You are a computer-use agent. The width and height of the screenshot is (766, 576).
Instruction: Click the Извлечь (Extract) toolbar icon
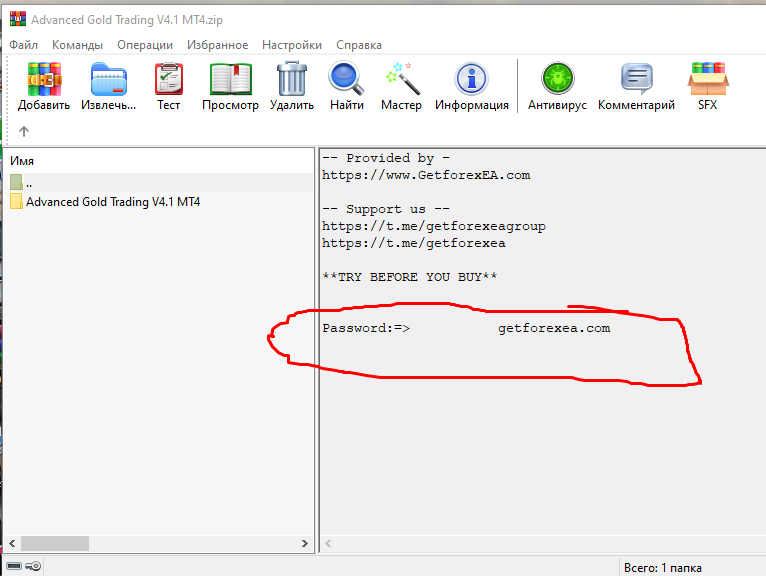[x=108, y=79]
